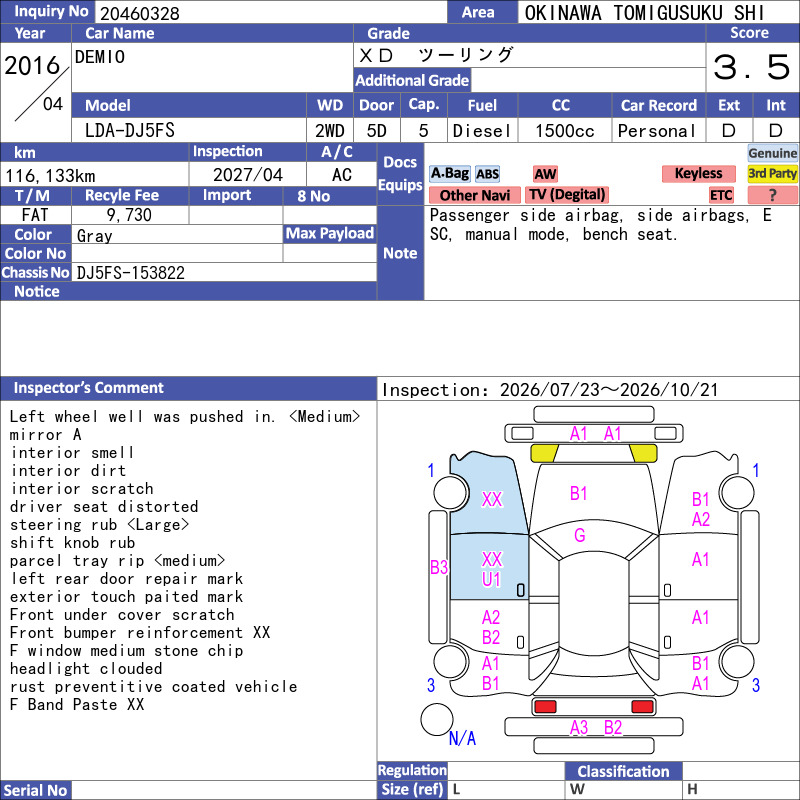The height and width of the screenshot is (800, 800).
Task: Click the U1 mark on left front door
Action: 491,580
